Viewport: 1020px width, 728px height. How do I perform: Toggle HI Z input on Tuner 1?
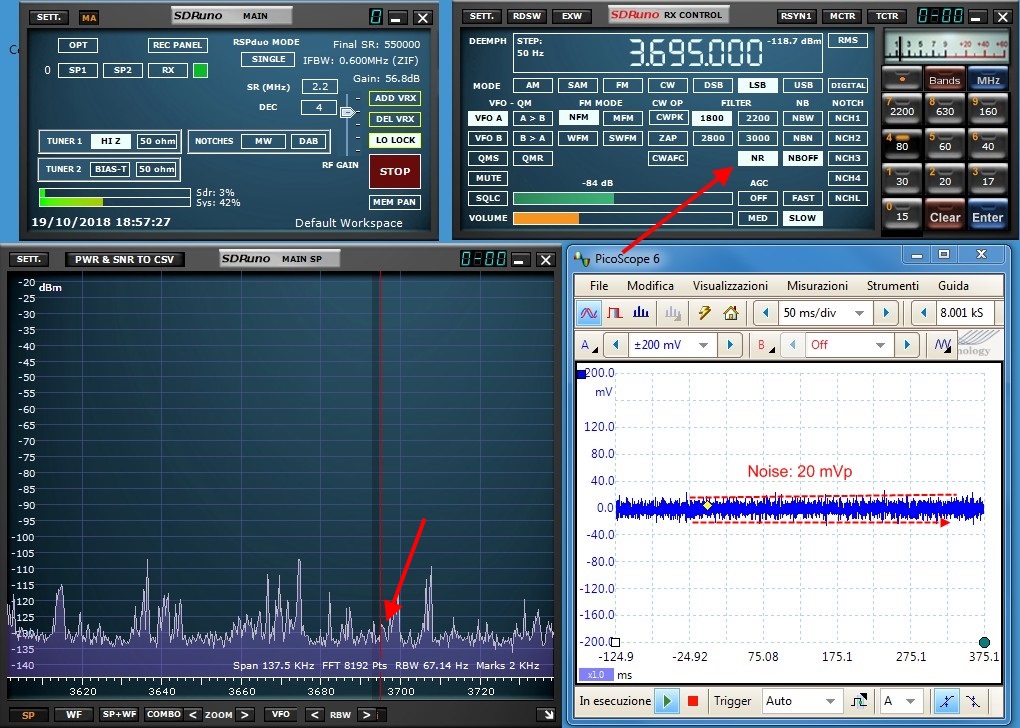(111, 141)
